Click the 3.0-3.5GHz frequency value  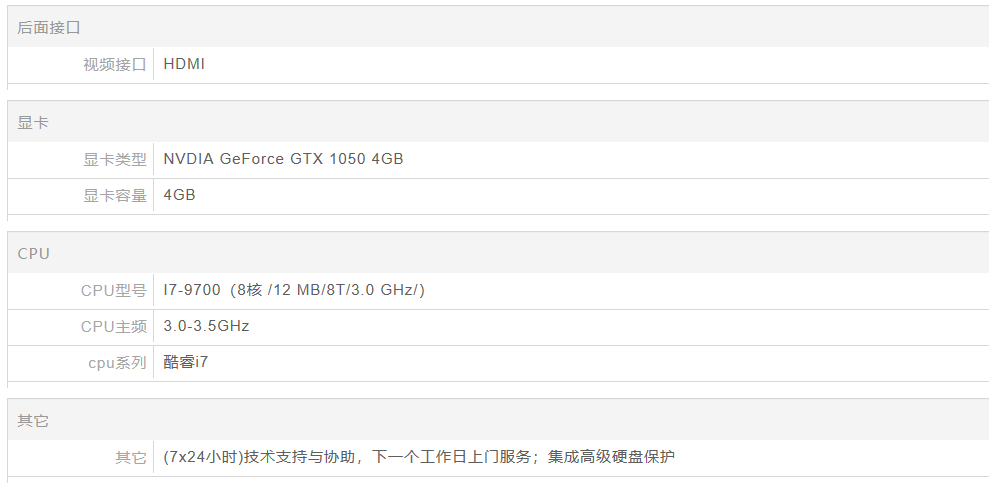pyautogui.click(x=206, y=326)
